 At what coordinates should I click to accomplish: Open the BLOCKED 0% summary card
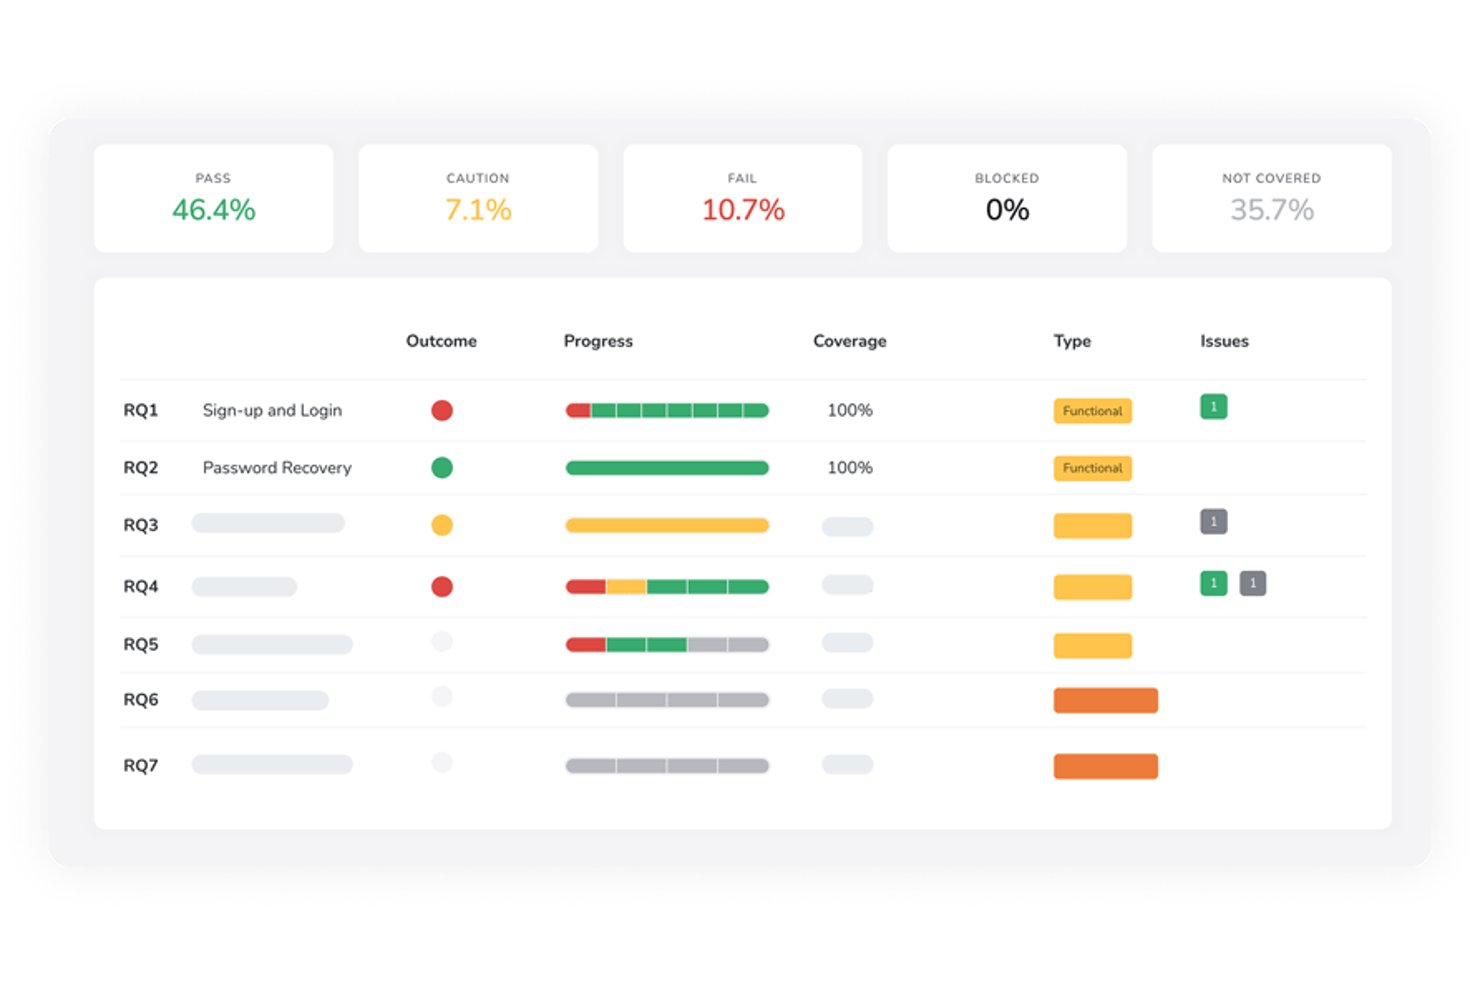pos(1007,198)
